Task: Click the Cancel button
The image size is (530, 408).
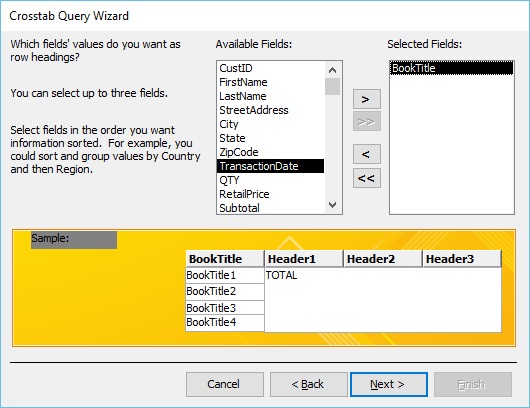Action: 225,384
